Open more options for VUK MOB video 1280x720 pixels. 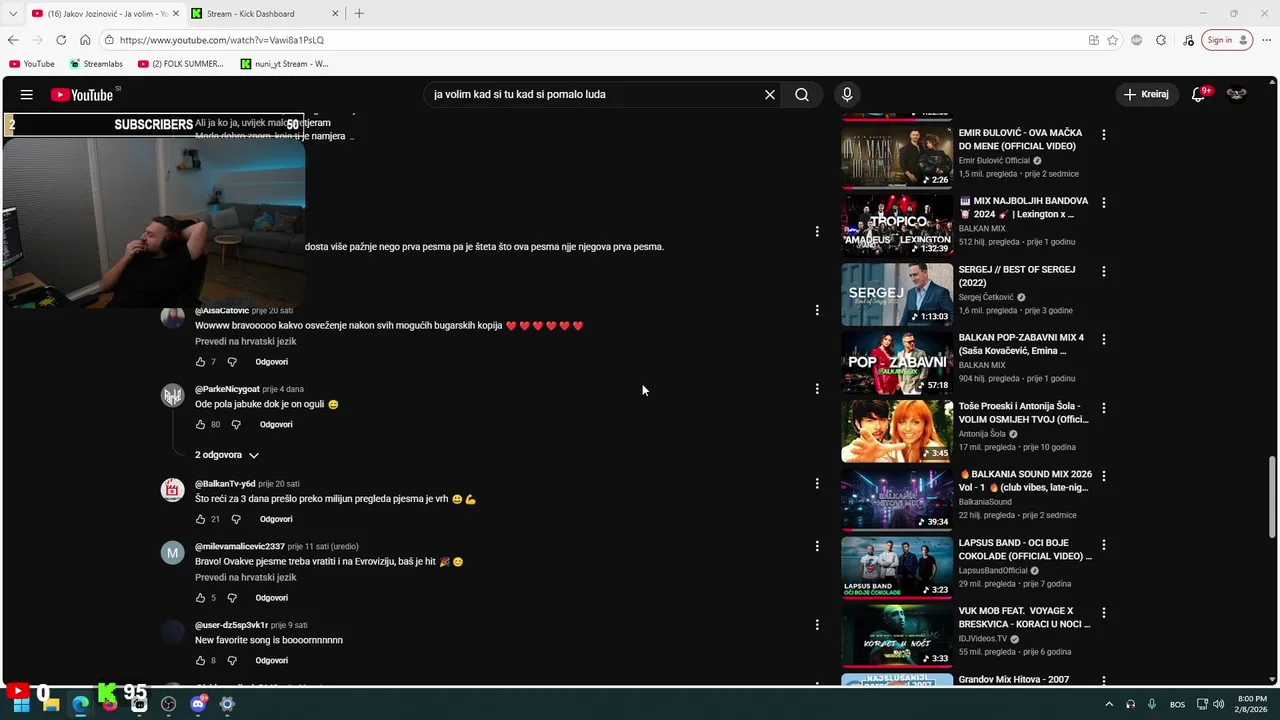(x=1104, y=612)
